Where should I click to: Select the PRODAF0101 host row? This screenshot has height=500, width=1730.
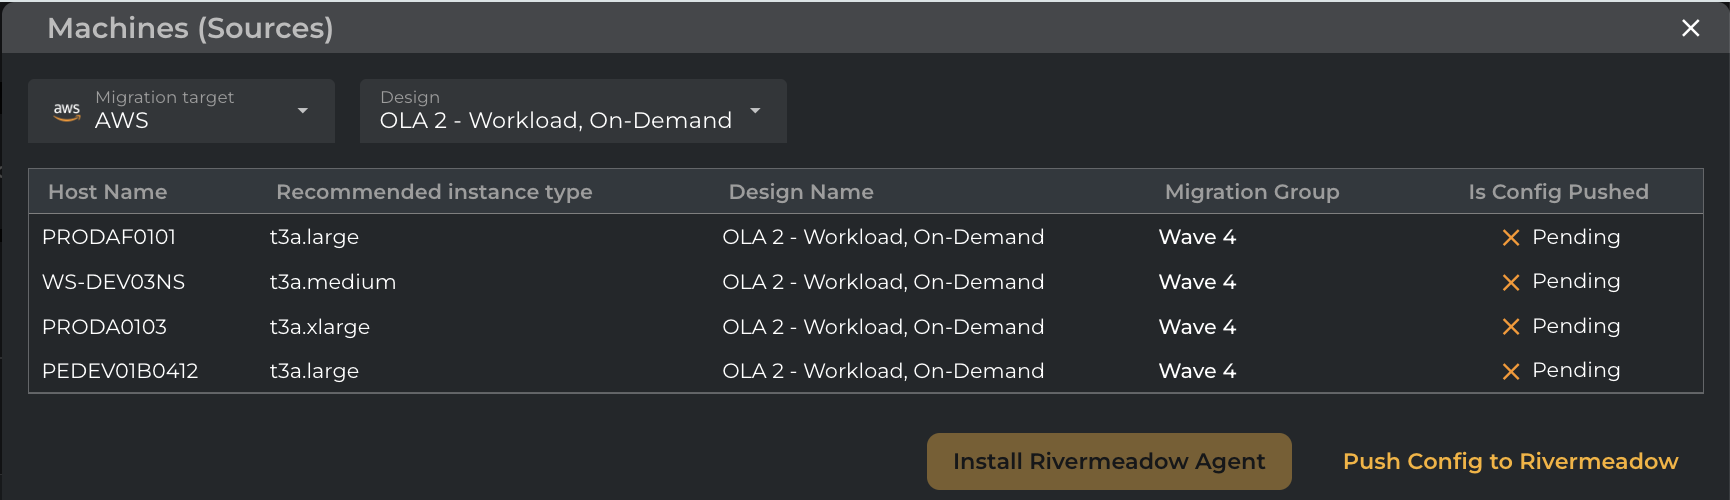tap(109, 237)
